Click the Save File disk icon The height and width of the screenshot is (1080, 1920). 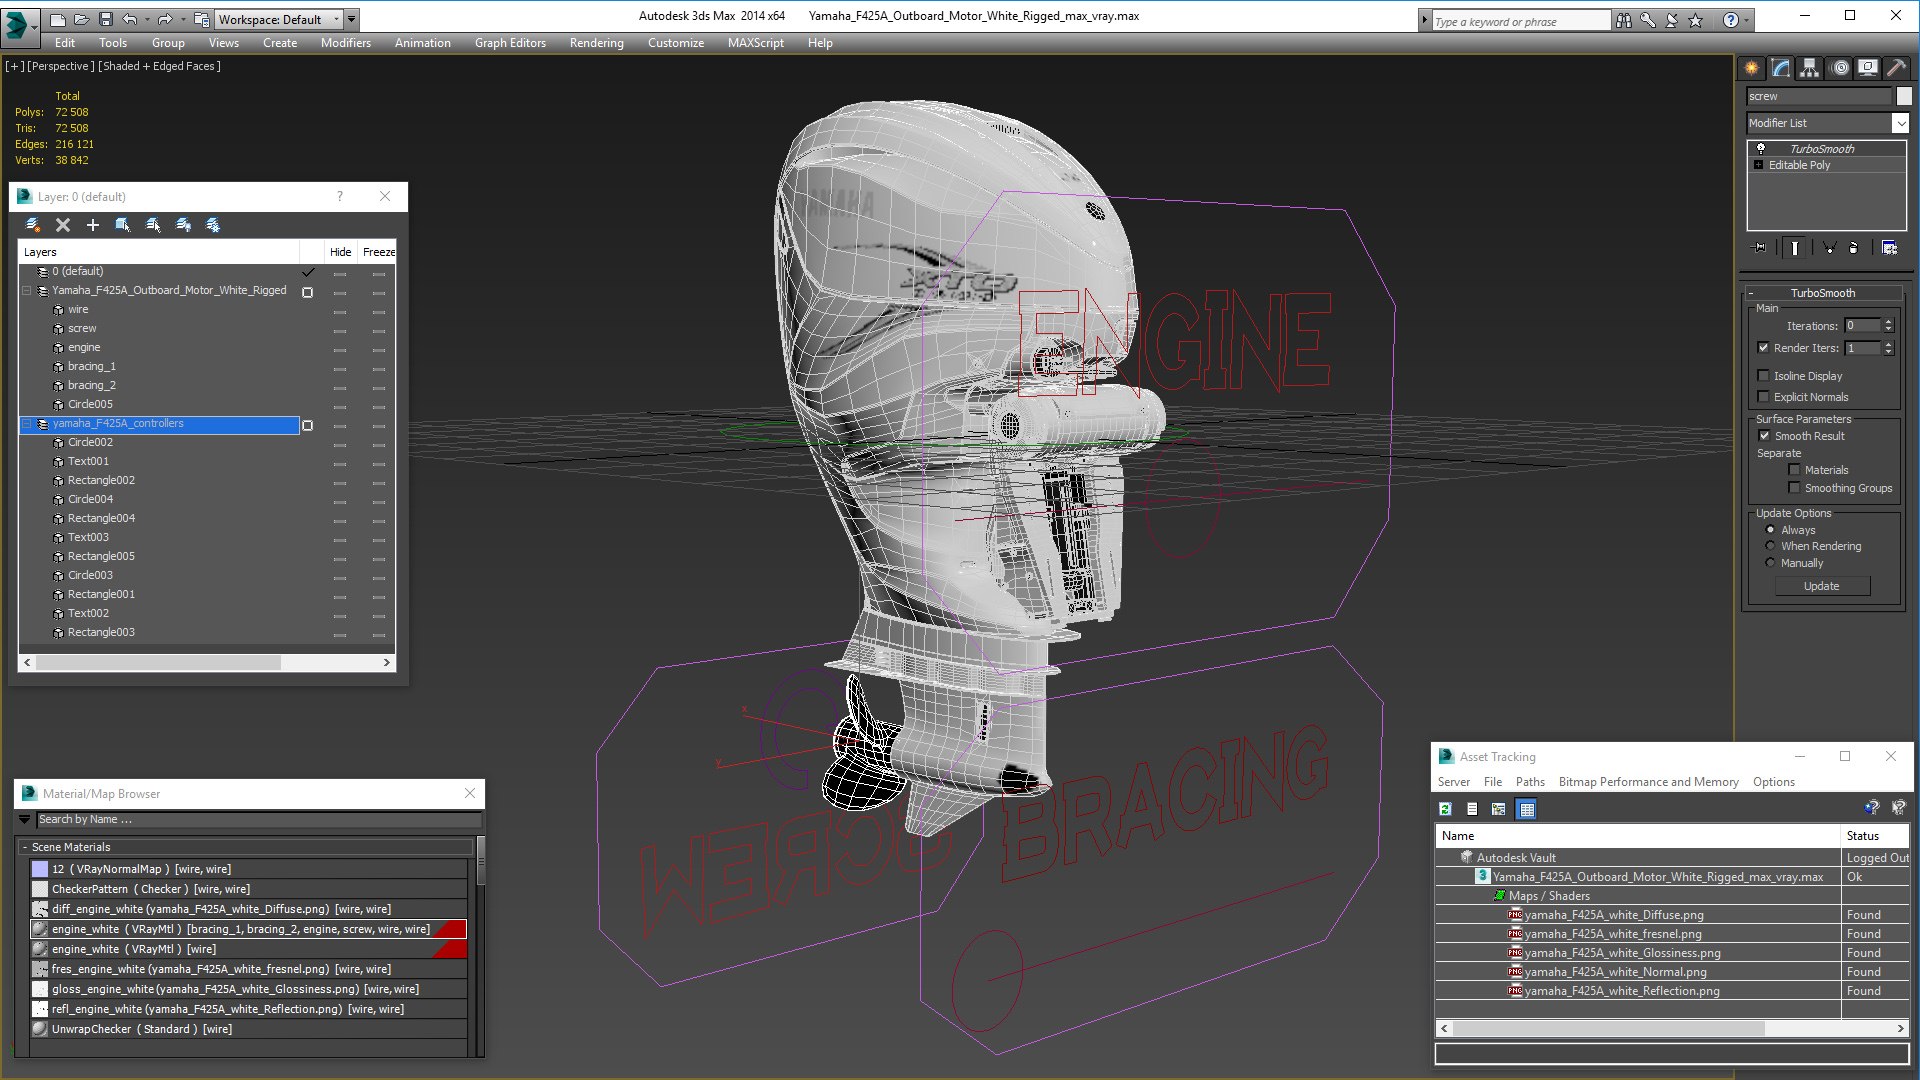[x=104, y=19]
